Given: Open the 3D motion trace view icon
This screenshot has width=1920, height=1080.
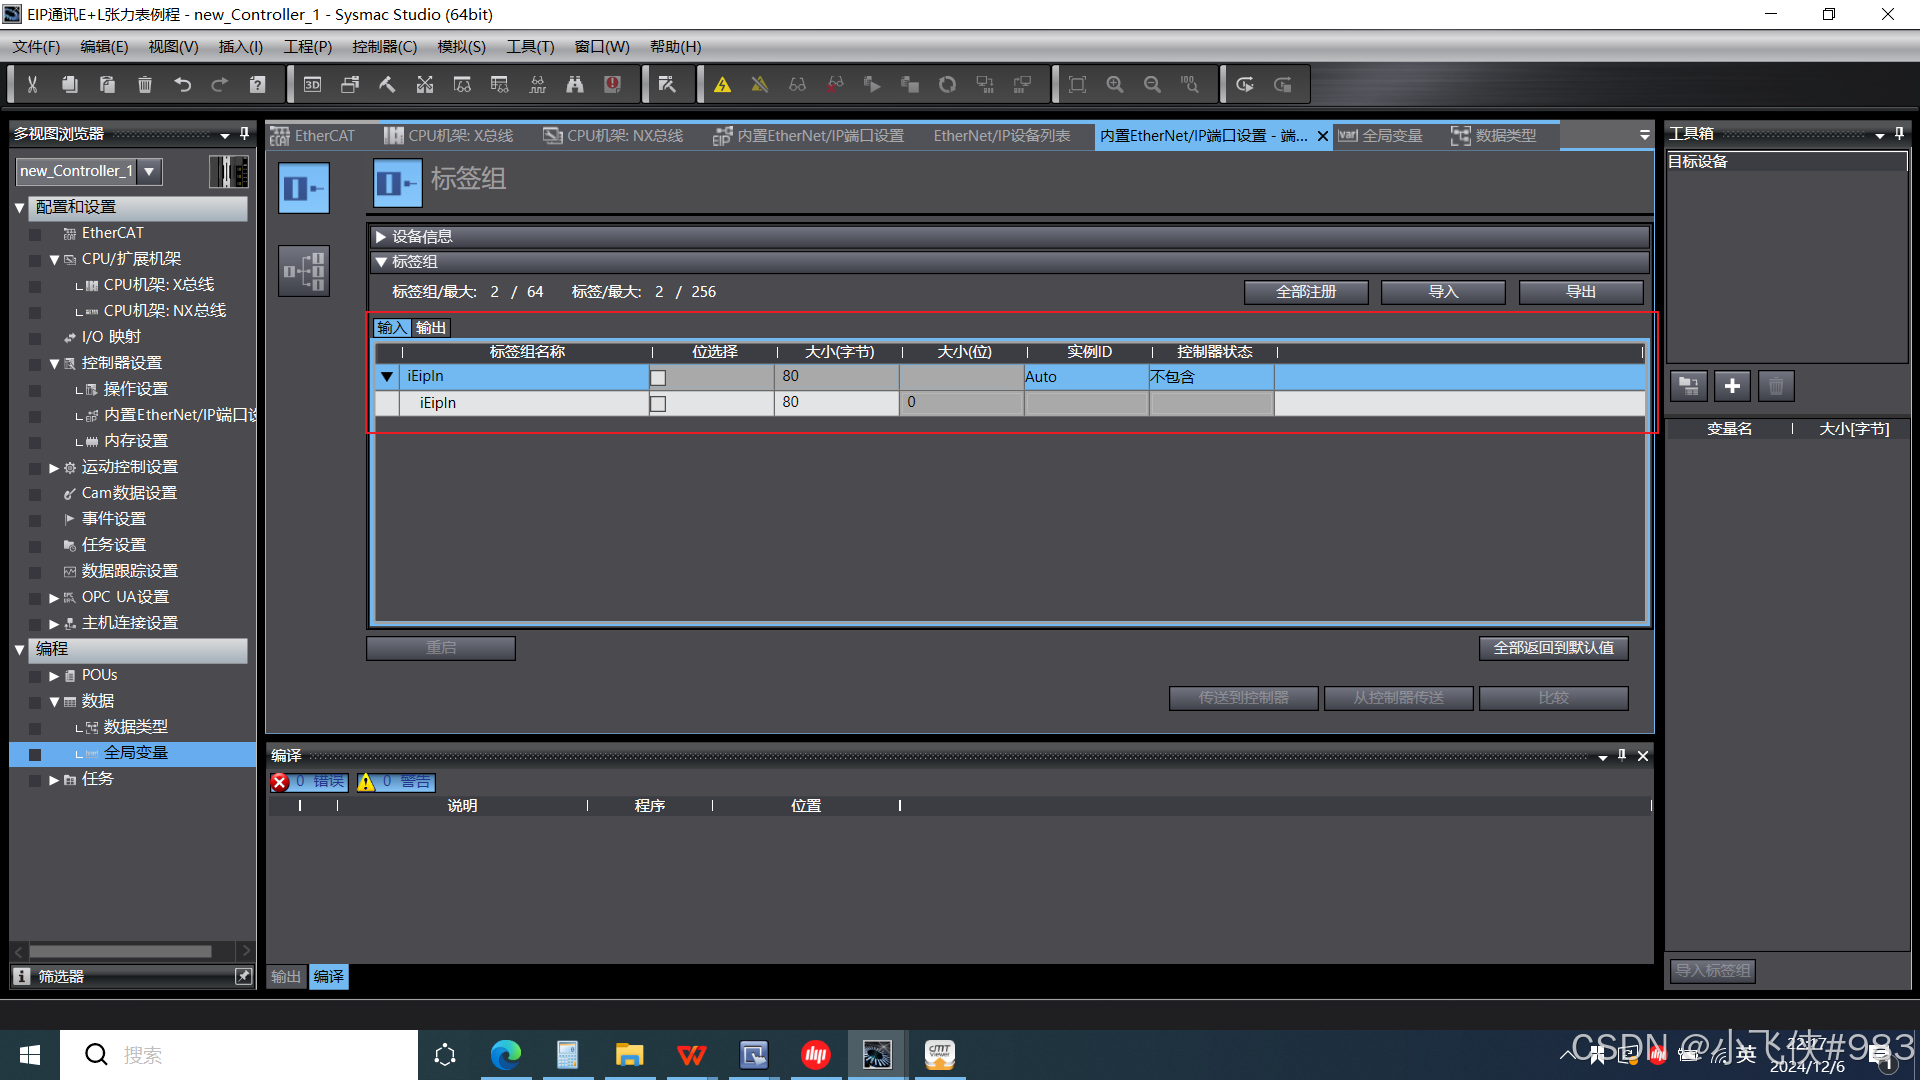Looking at the screenshot, I should 312,85.
